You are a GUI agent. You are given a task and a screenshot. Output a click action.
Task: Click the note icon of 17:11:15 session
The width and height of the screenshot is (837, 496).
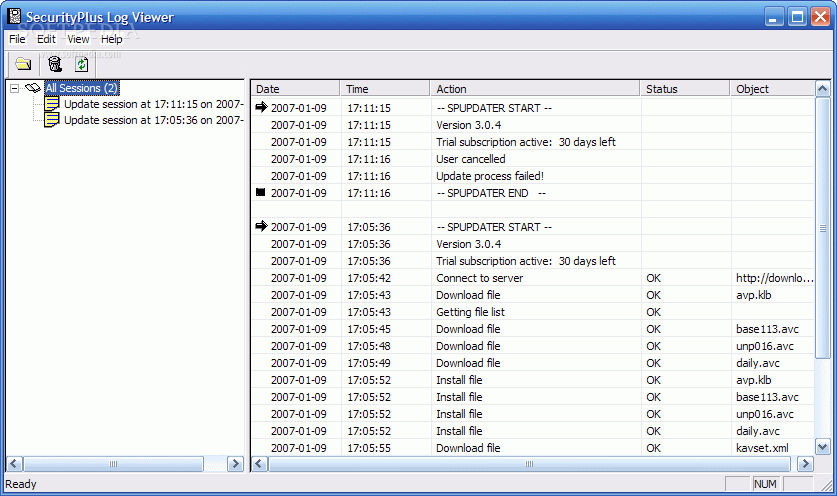pos(51,104)
